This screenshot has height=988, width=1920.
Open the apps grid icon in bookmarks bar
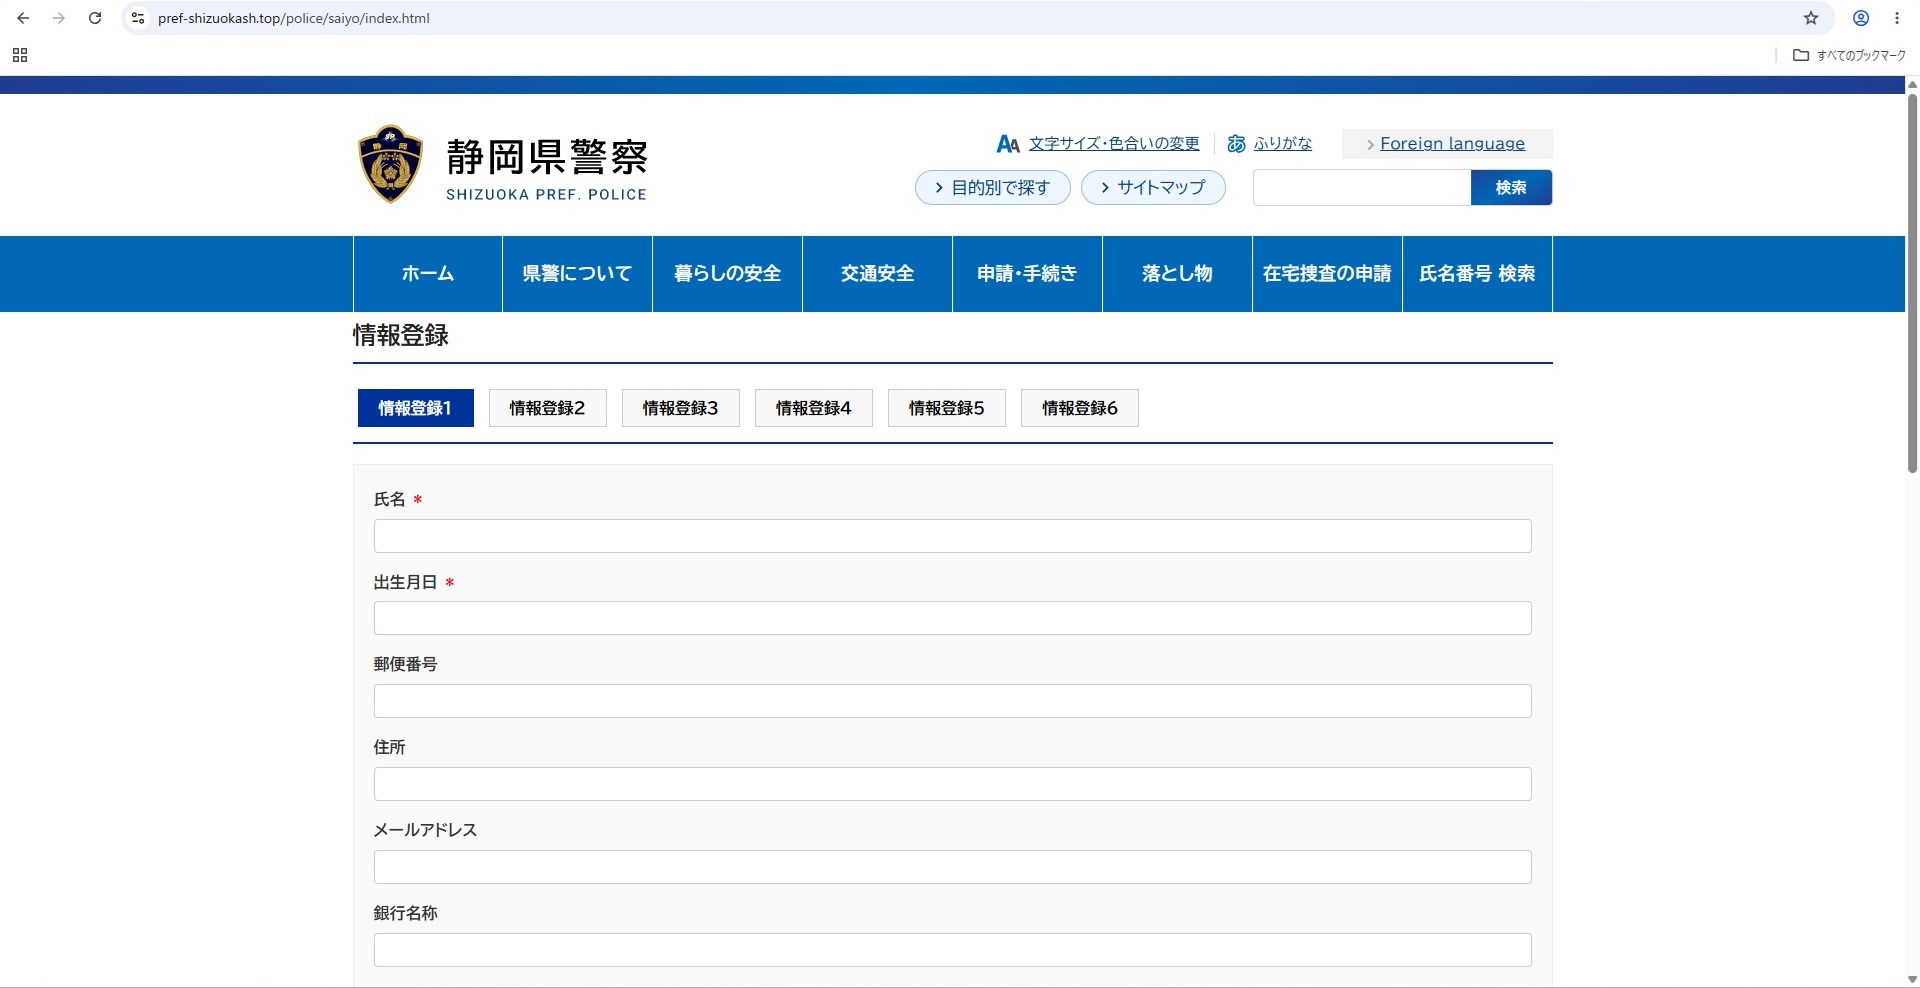point(20,55)
